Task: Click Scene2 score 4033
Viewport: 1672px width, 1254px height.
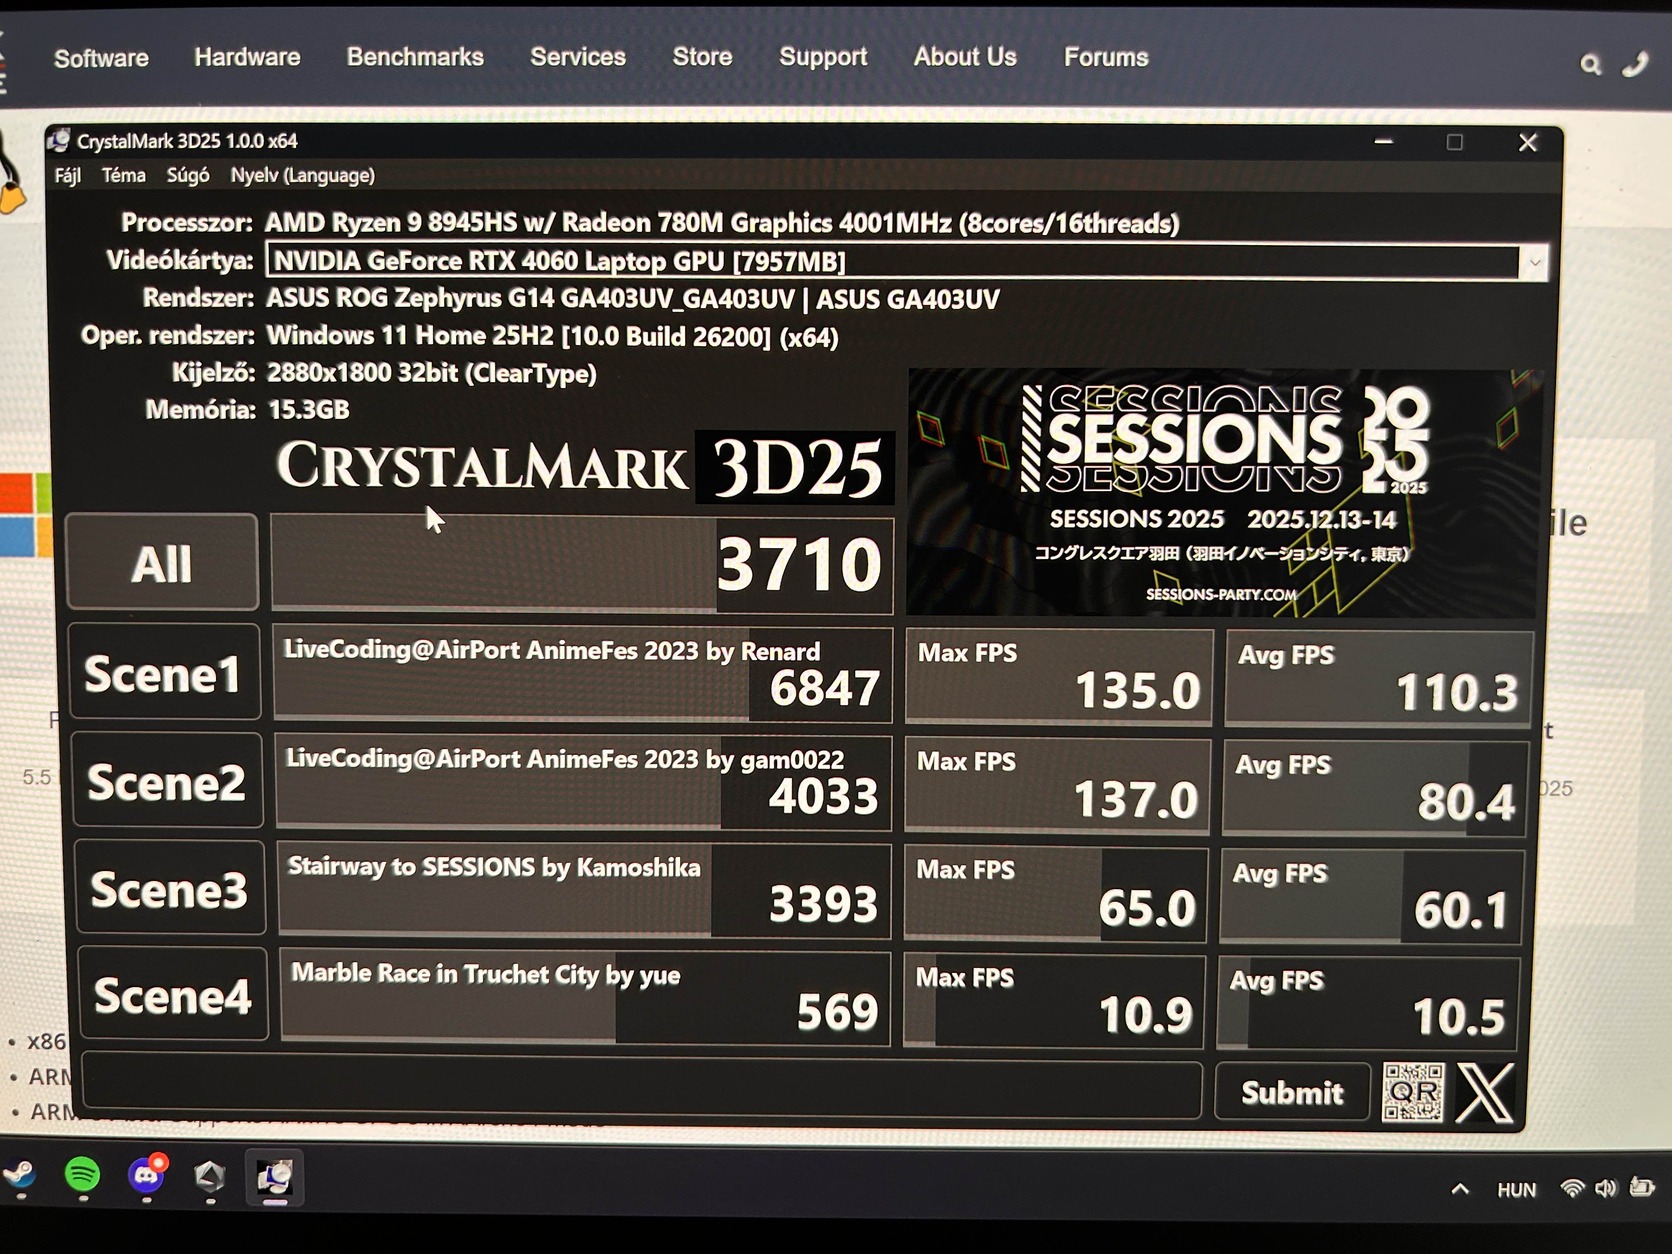Action: (x=823, y=797)
